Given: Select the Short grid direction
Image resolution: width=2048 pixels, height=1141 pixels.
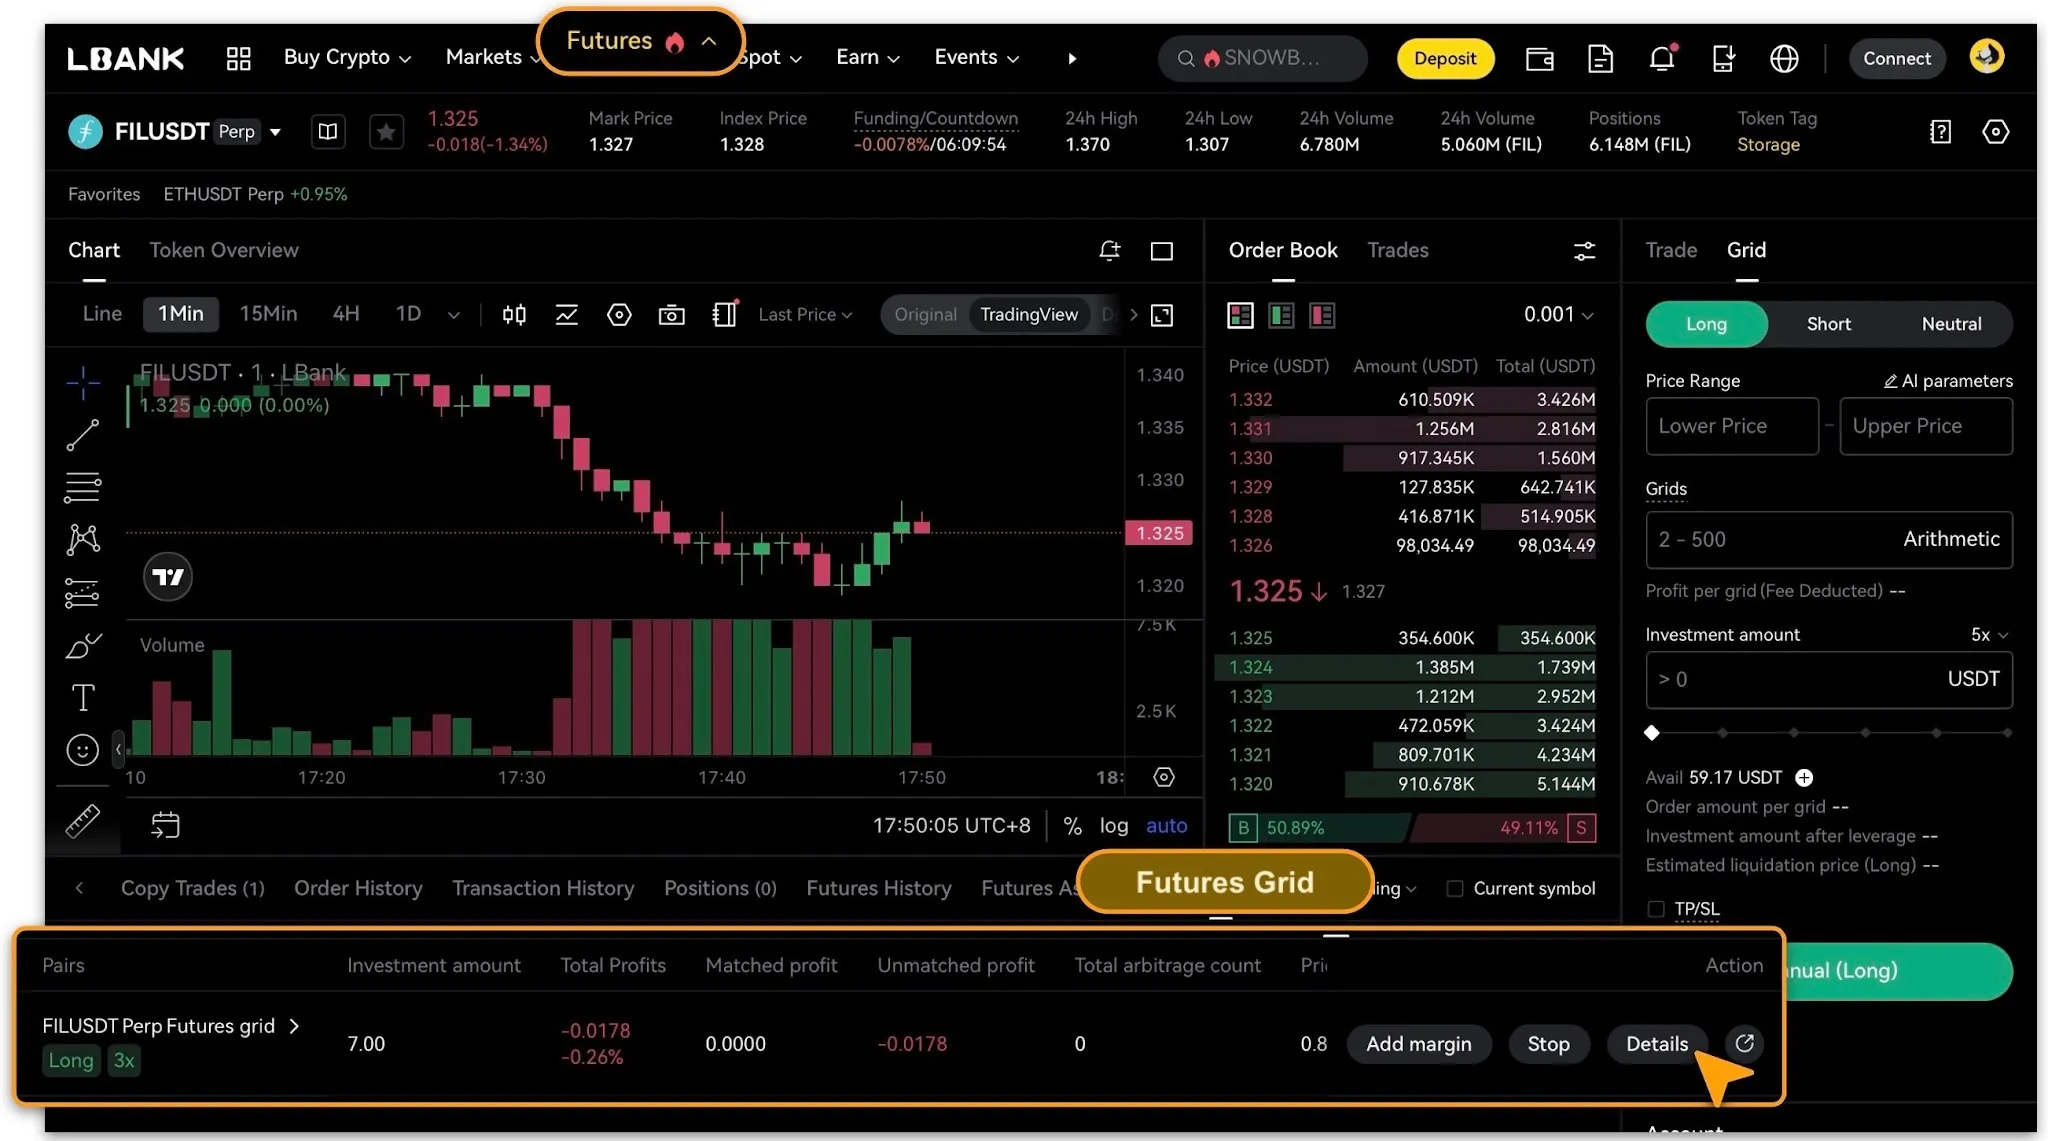Looking at the screenshot, I should (1828, 324).
